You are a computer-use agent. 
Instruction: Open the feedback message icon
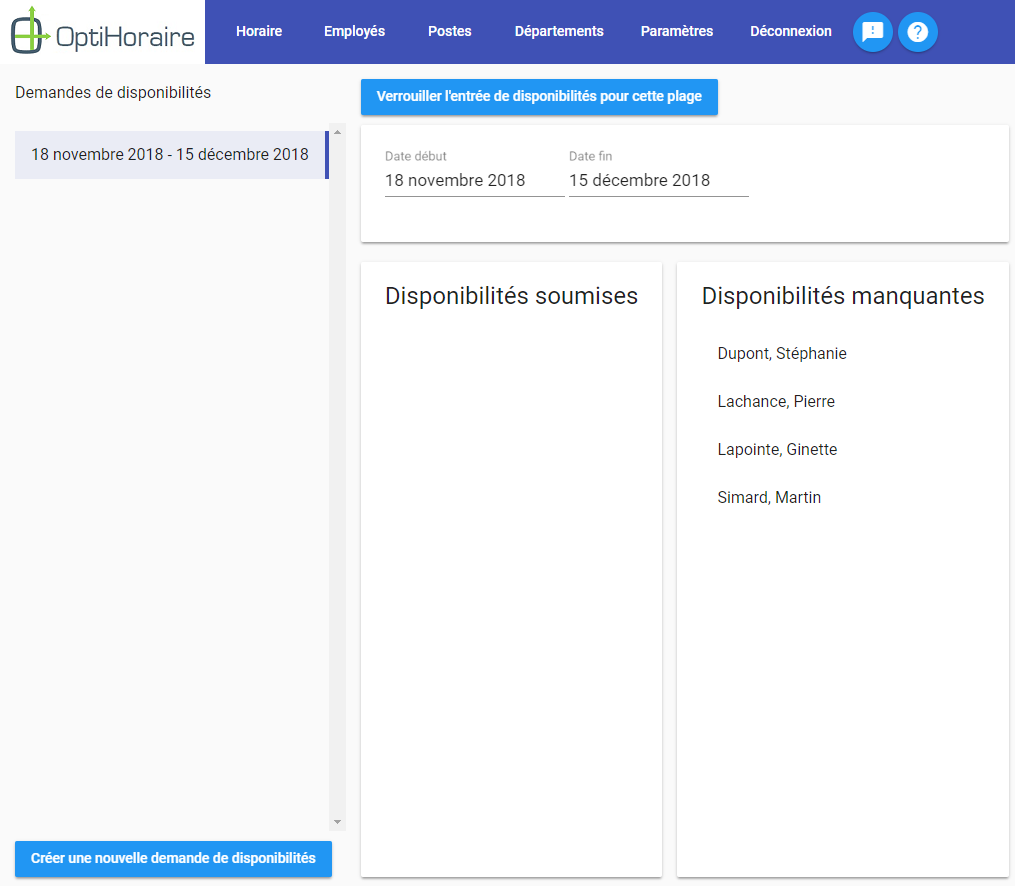tap(873, 32)
